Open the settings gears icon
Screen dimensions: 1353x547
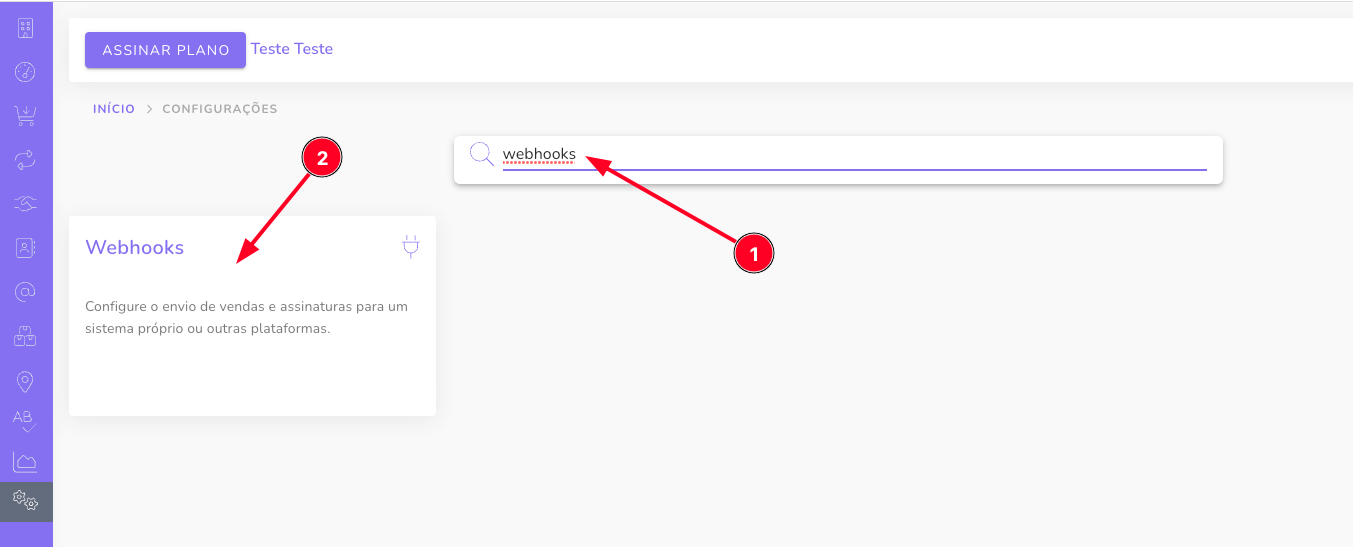[25, 500]
